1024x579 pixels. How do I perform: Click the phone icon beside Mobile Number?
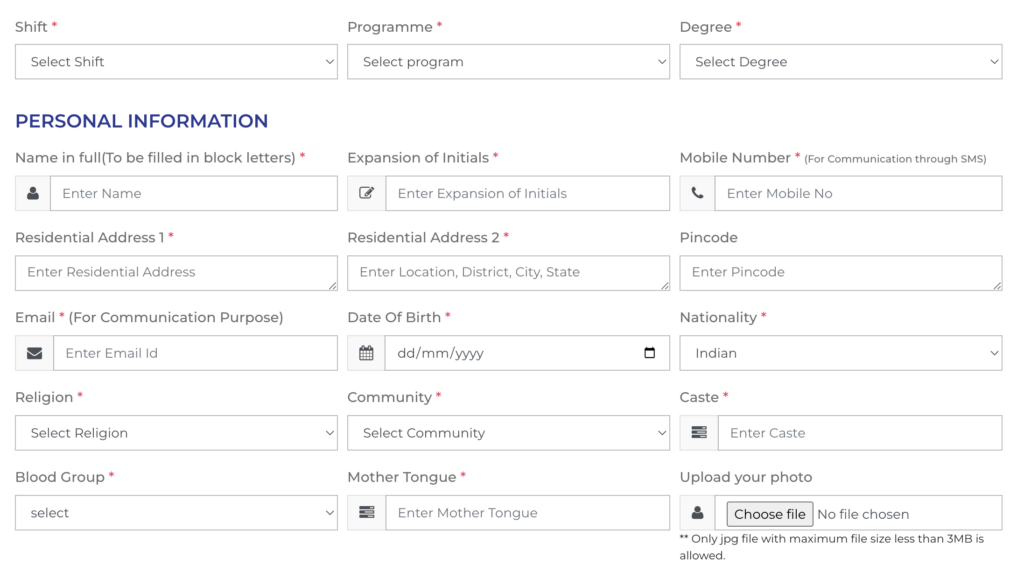697,193
